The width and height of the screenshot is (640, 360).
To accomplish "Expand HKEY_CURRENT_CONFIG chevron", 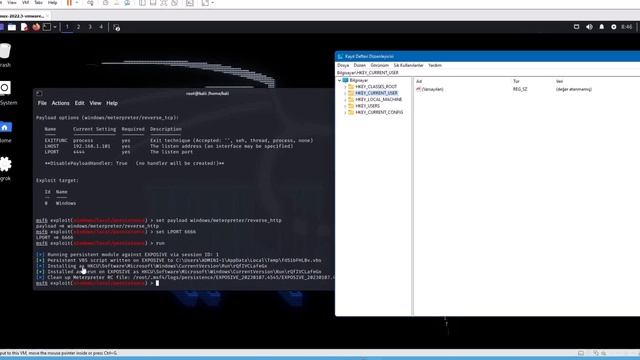I will click(345, 112).
